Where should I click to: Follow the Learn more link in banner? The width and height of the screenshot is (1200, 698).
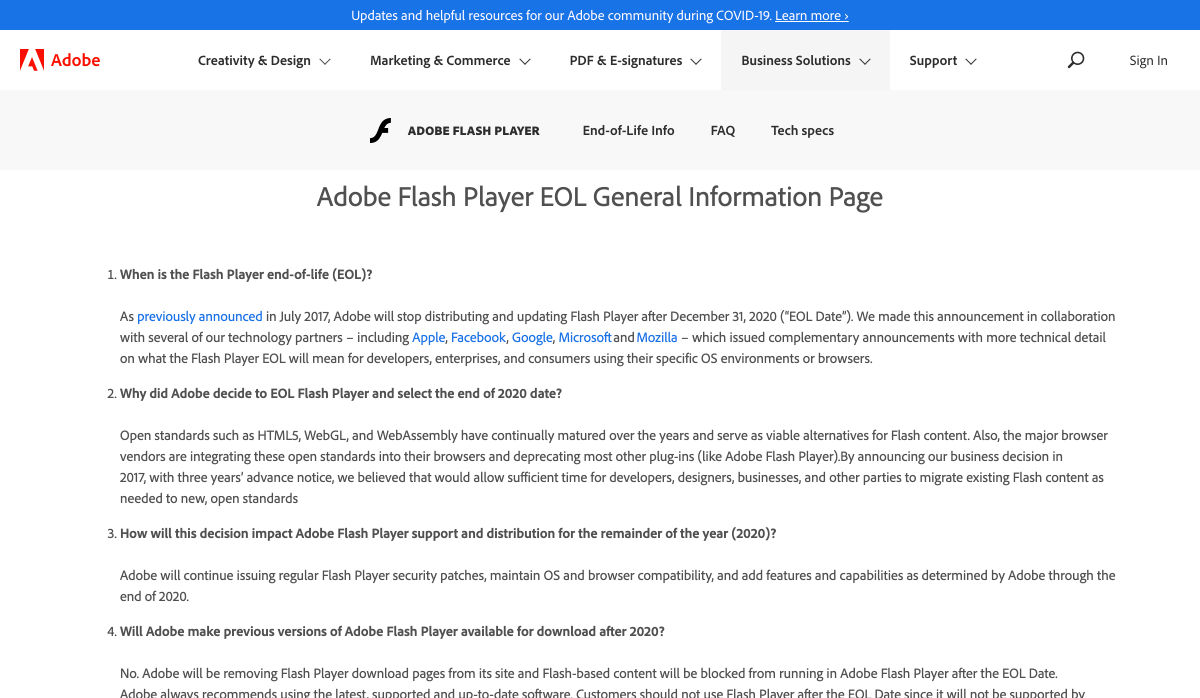tap(811, 15)
